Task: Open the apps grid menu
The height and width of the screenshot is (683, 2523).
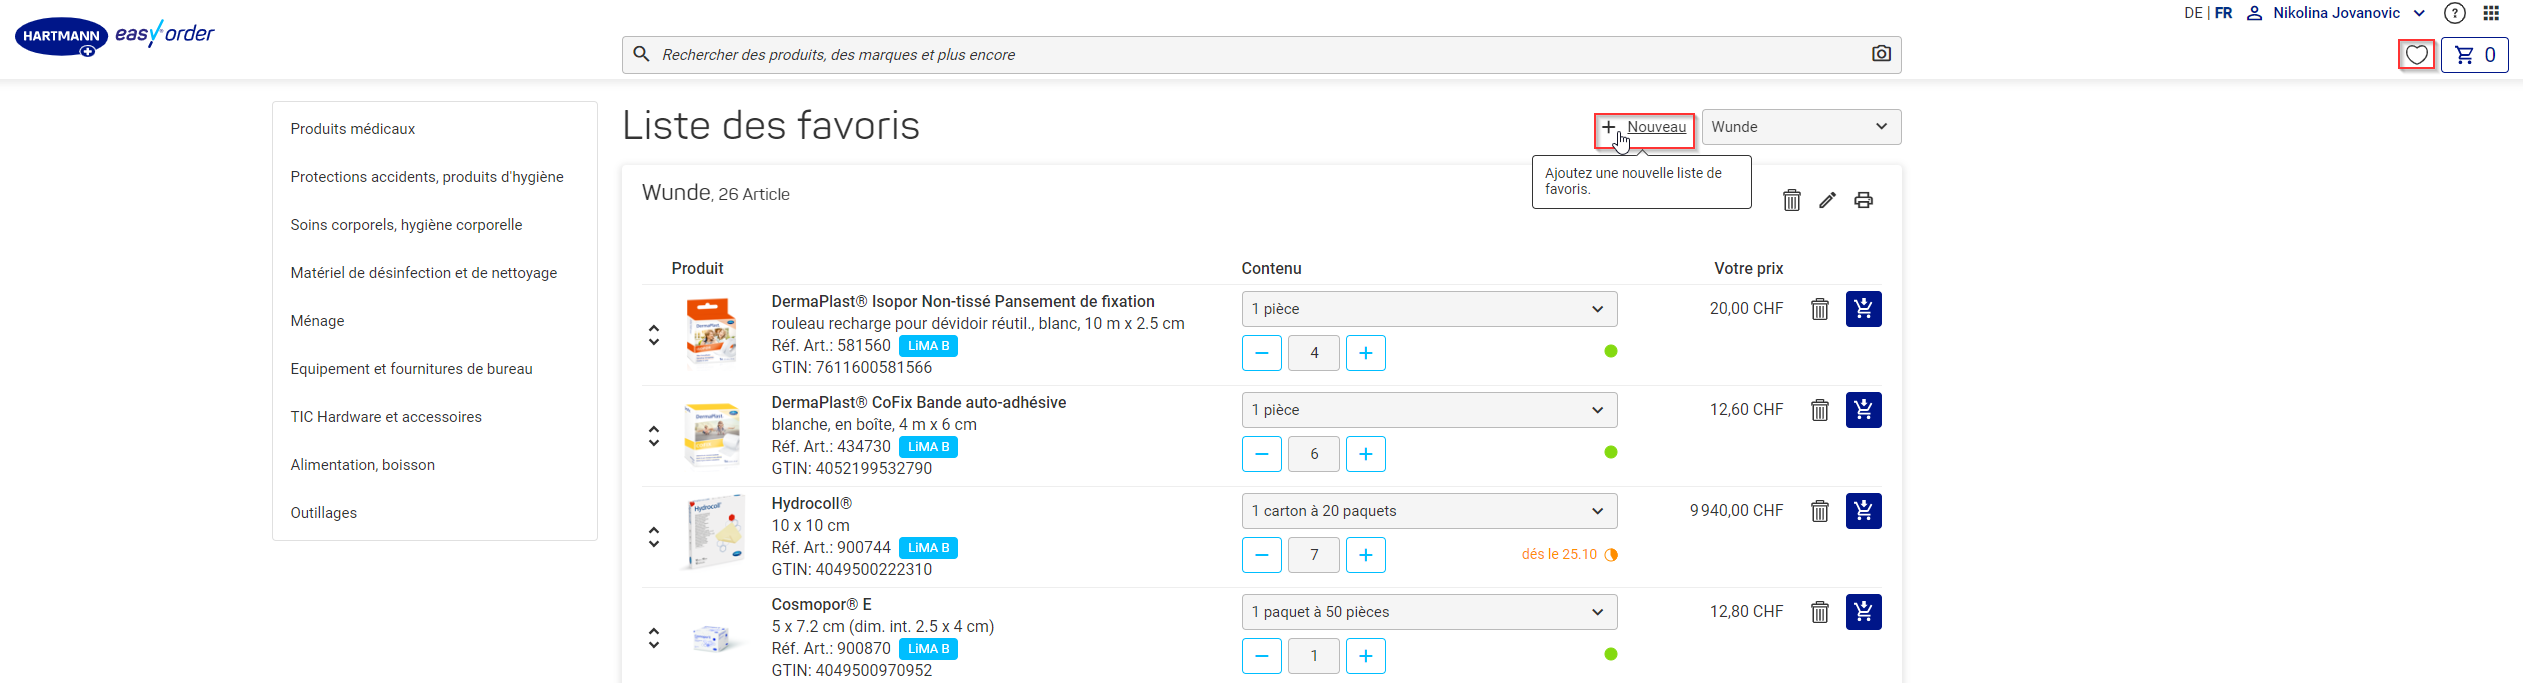Action: pos(2491,13)
